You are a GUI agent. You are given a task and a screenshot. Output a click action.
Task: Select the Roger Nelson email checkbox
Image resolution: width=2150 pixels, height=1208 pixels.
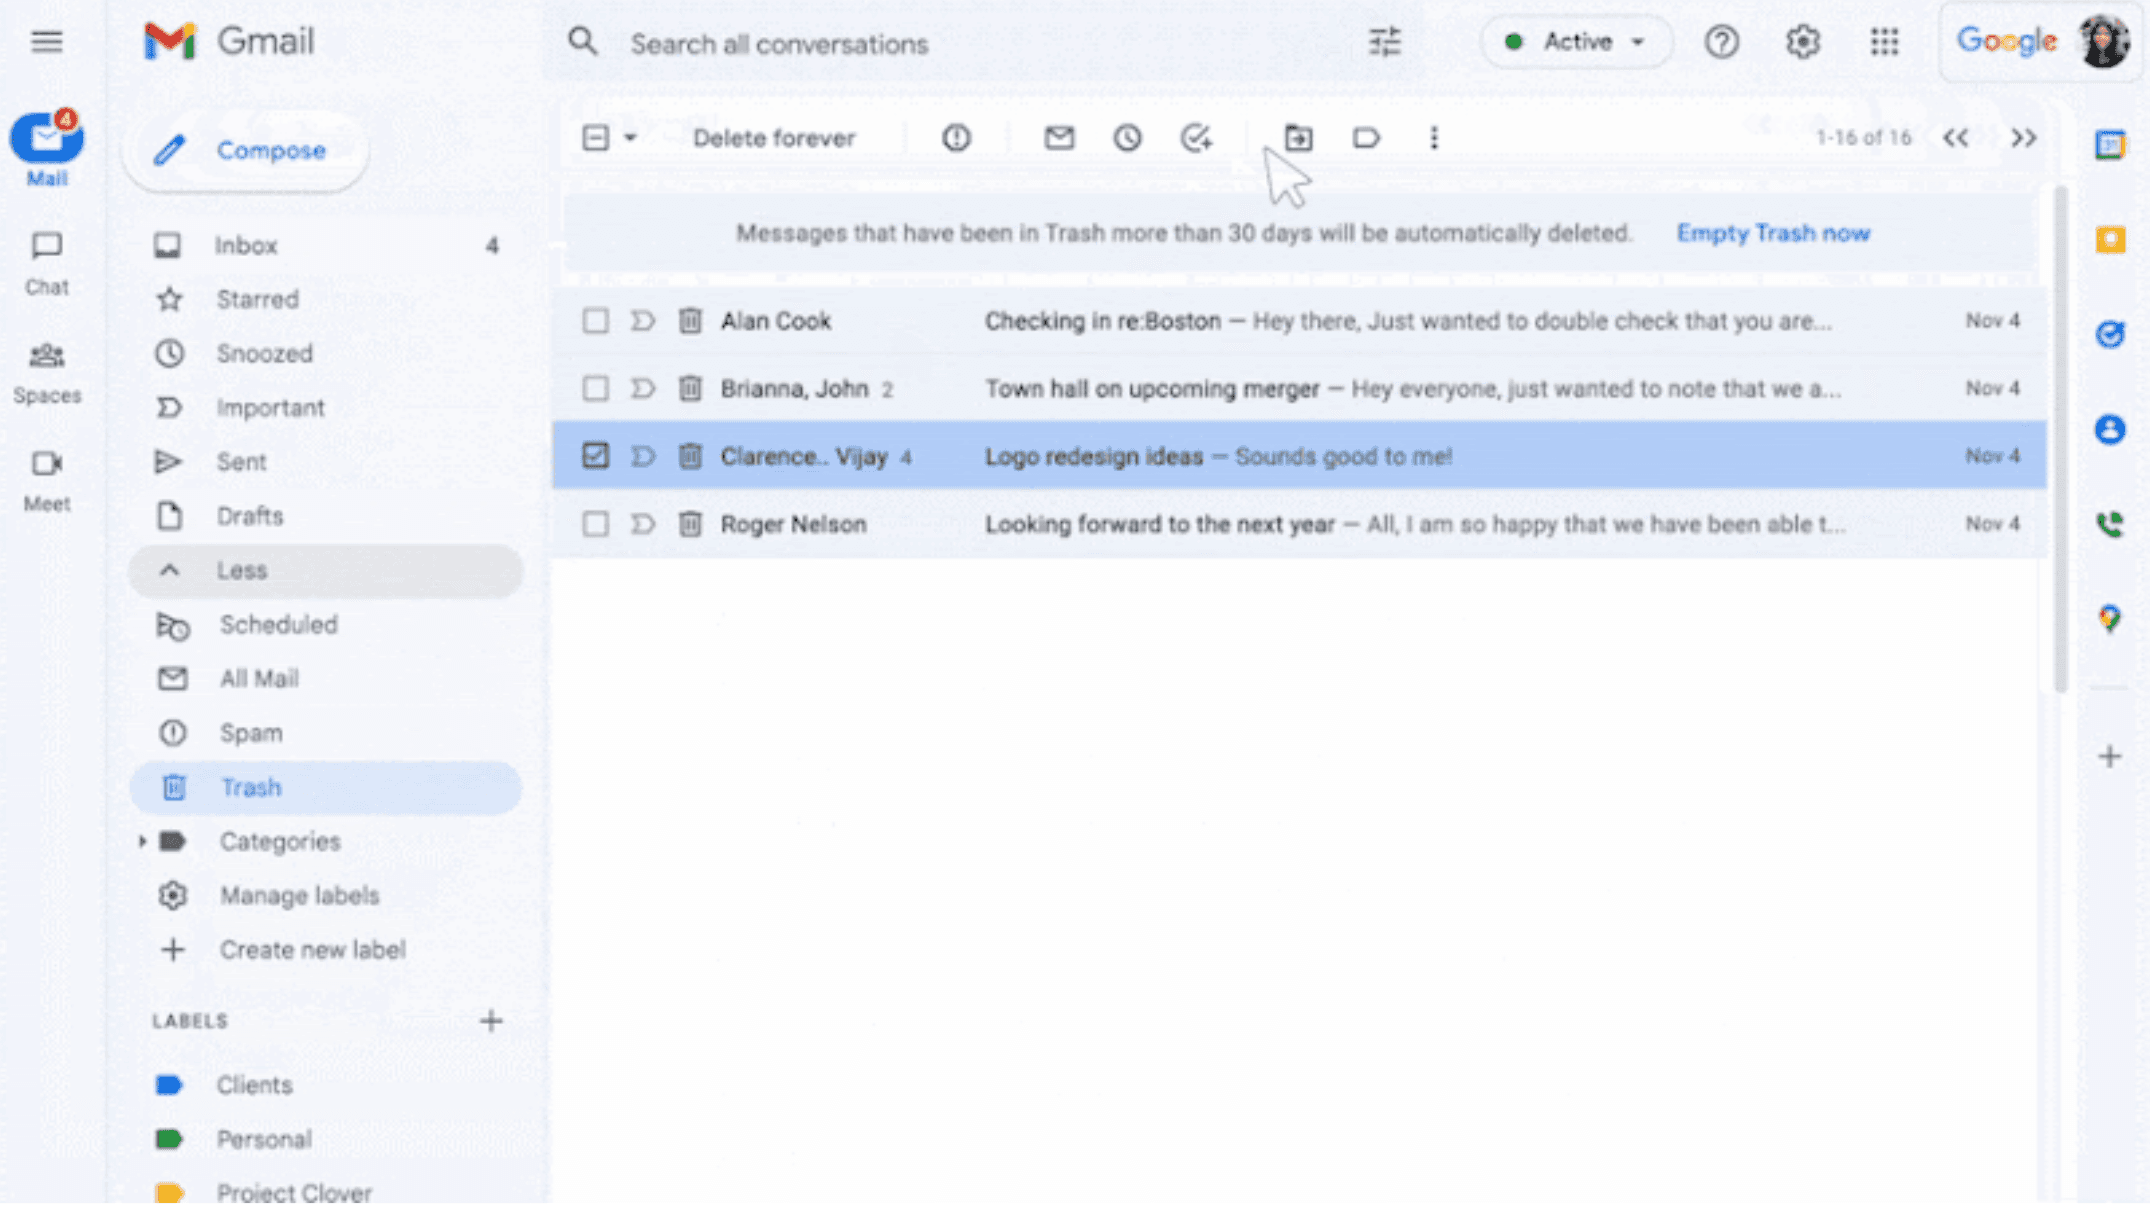pyautogui.click(x=595, y=523)
